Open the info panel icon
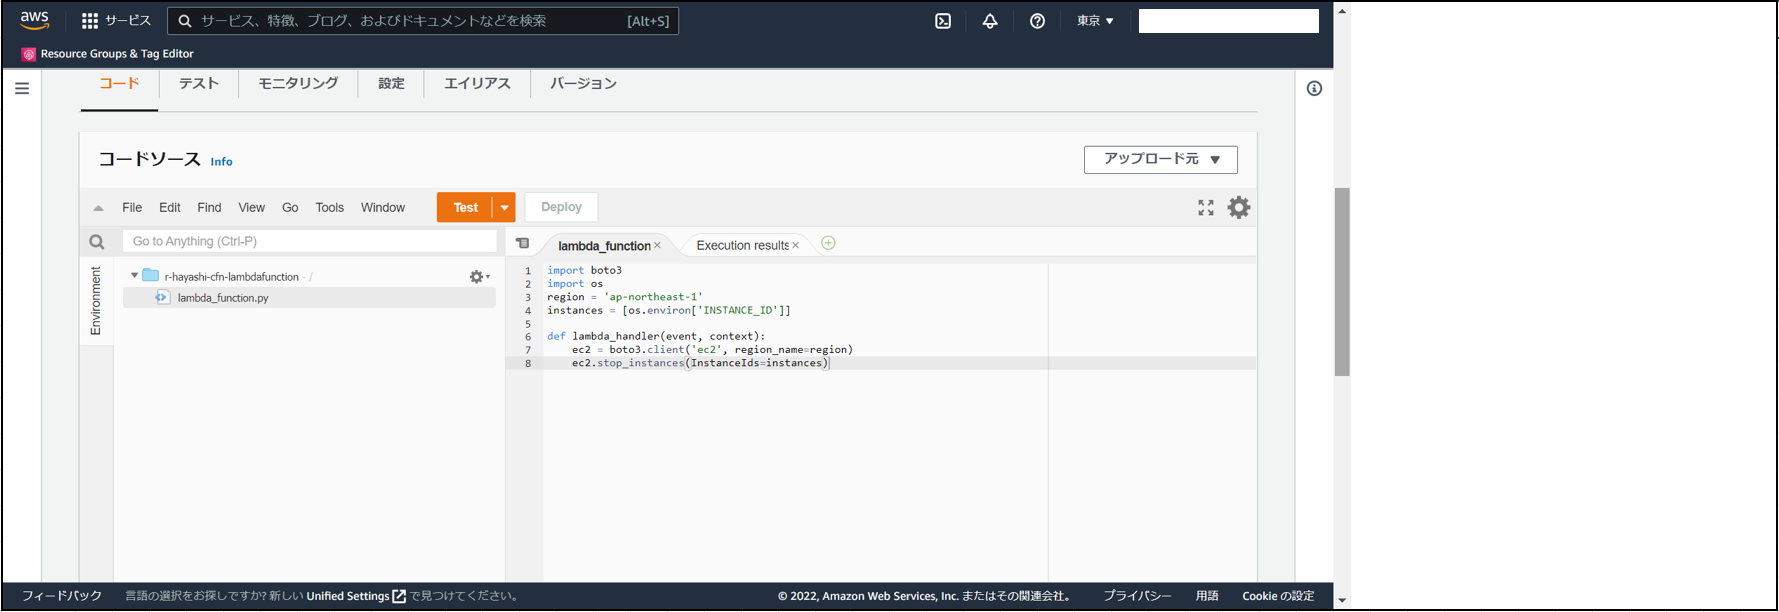1779x612 pixels. click(x=1314, y=88)
